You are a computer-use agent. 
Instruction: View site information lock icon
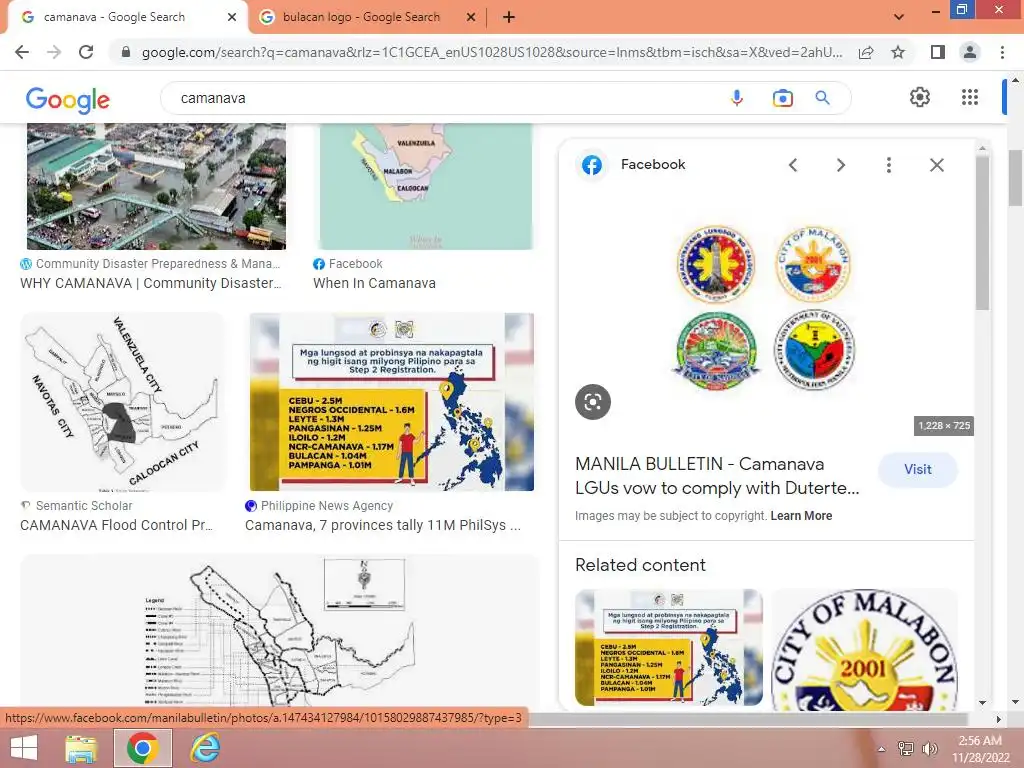point(126,52)
